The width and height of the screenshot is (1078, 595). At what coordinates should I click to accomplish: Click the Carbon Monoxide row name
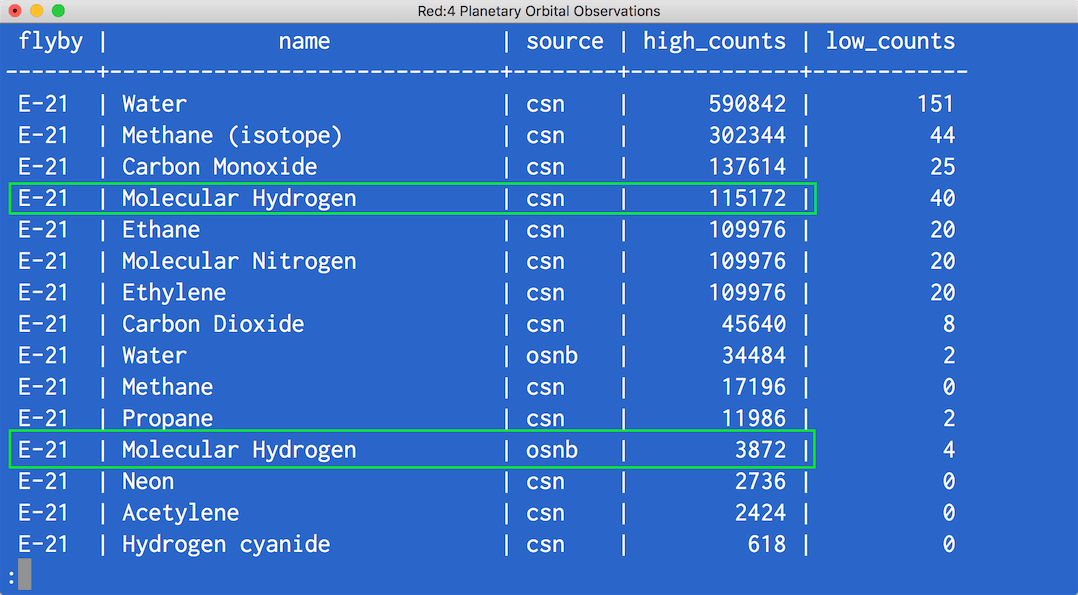[x=219, y=167]
